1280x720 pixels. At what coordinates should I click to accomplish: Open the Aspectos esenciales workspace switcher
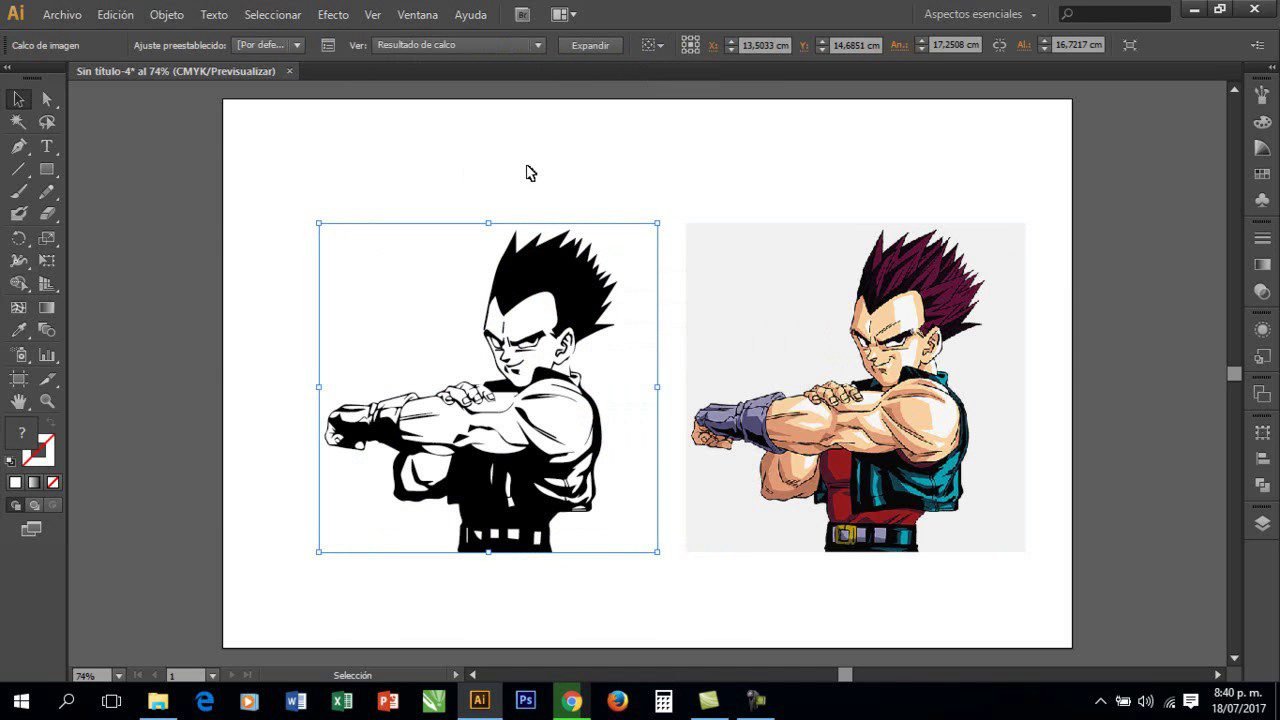pyautogui.click(x=980, y=15)
